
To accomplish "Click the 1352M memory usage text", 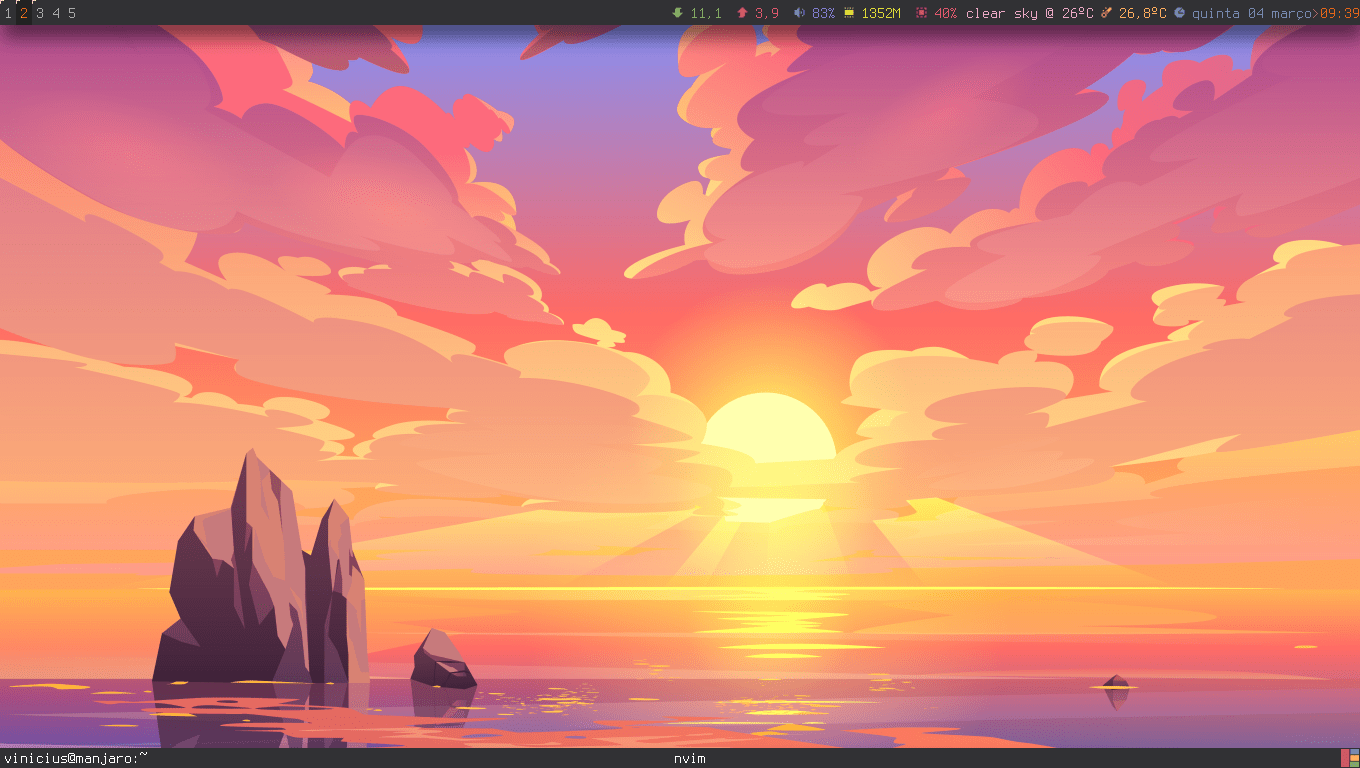I will point(881,13).
